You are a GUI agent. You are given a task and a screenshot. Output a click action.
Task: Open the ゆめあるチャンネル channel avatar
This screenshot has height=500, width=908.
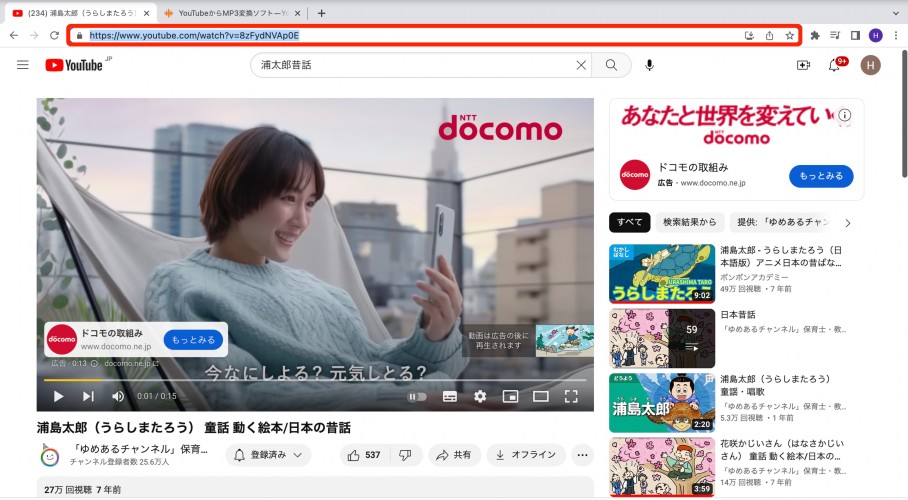[x=50, y=456]
